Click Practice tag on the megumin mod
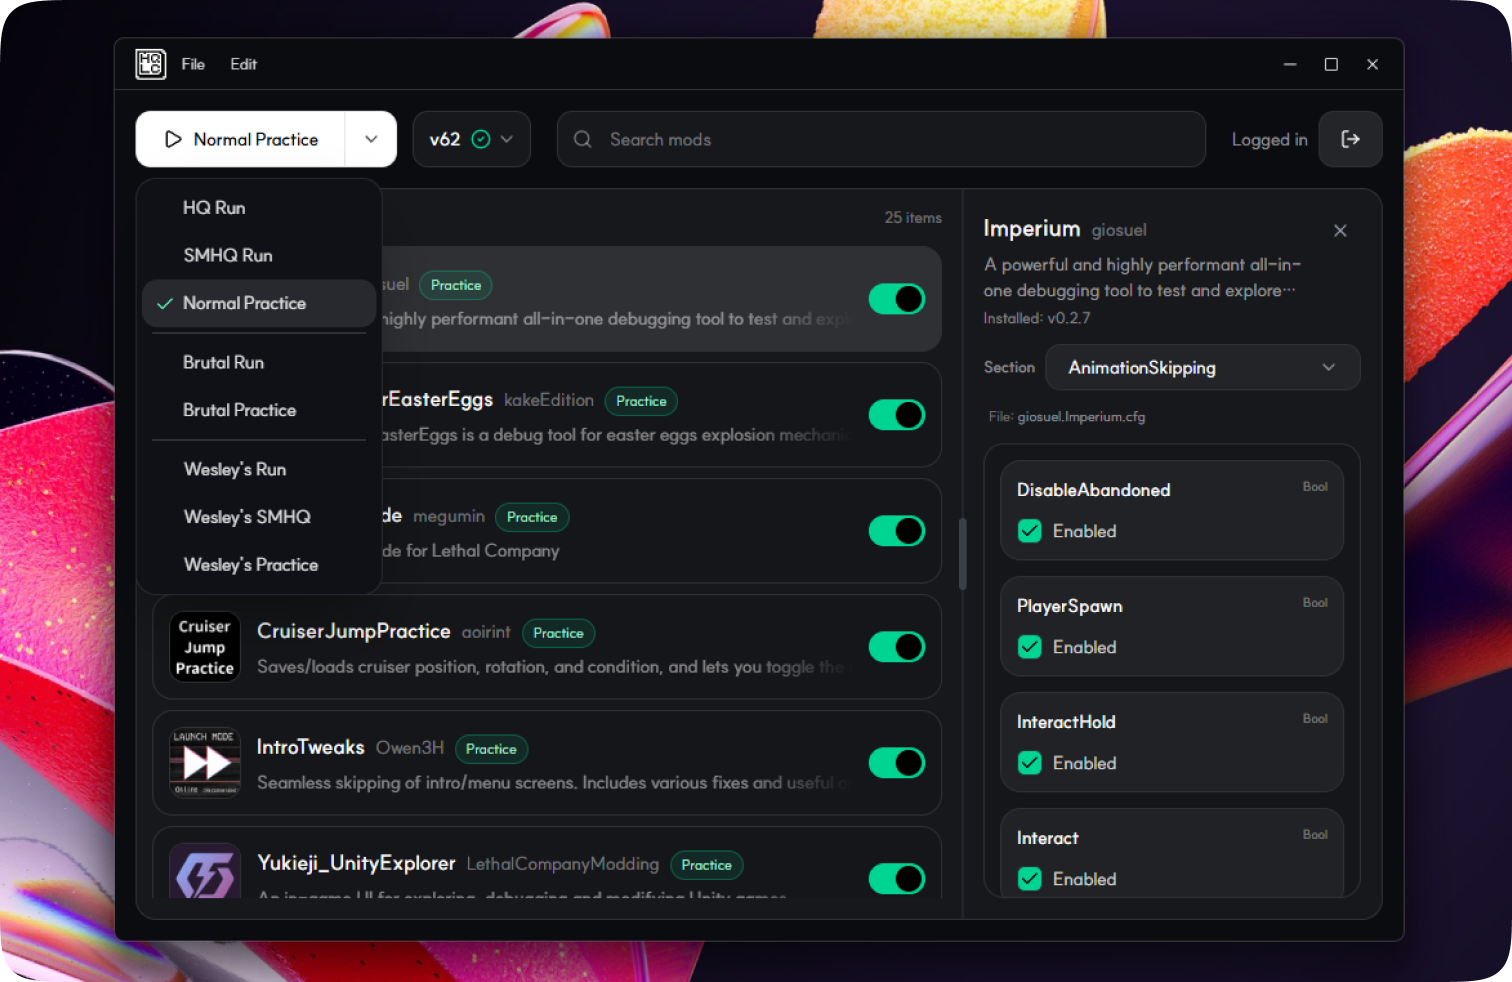Viewport: 1512px width, 982px height. coord(532,517)
